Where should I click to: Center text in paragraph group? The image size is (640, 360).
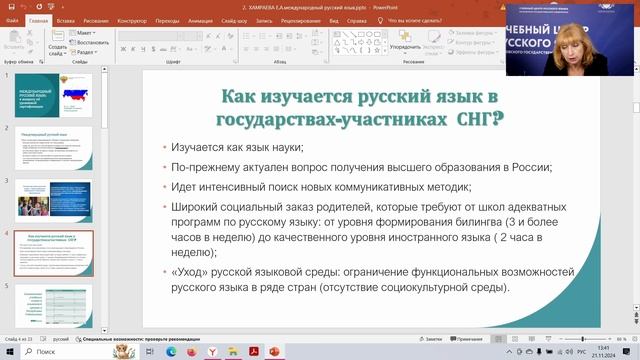[x=256, y=49]
